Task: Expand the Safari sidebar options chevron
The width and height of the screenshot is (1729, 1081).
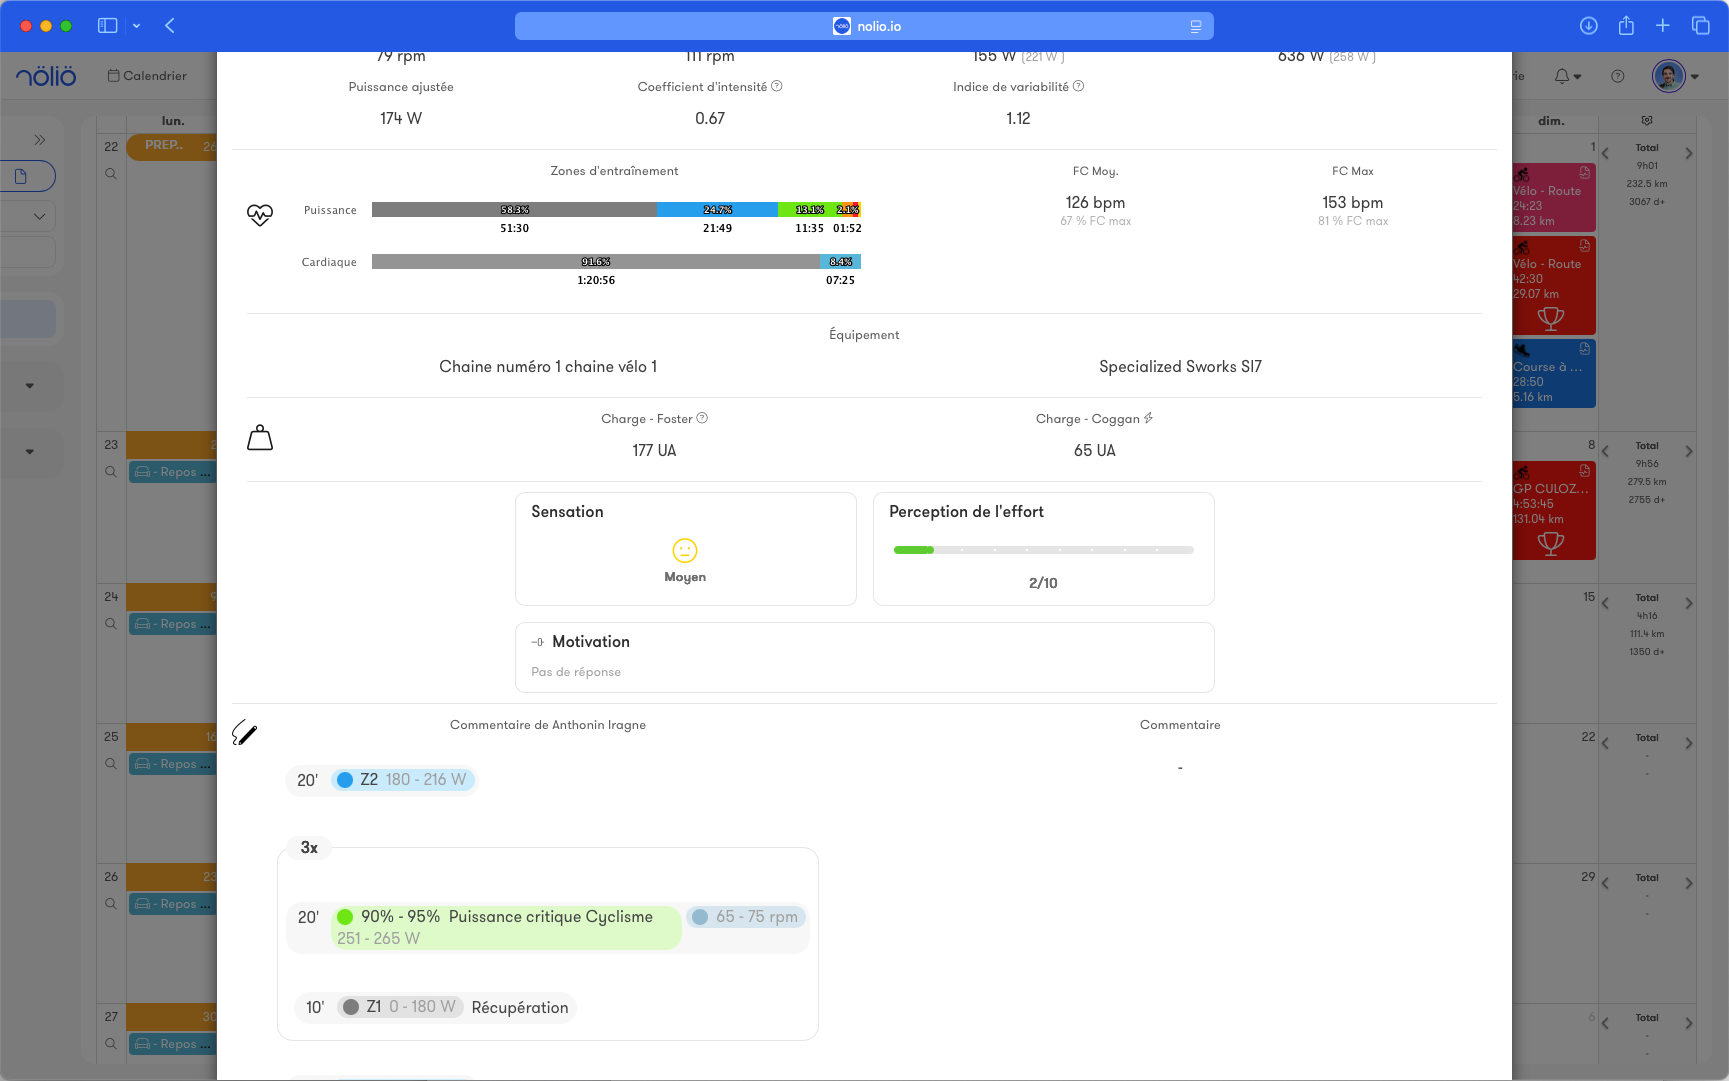Action: pyautogui.click(x=136, y=26)
